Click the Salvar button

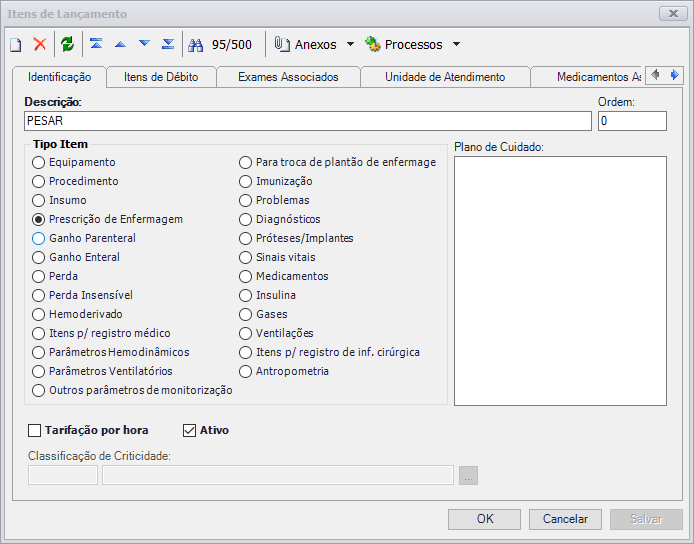(646, 519)
